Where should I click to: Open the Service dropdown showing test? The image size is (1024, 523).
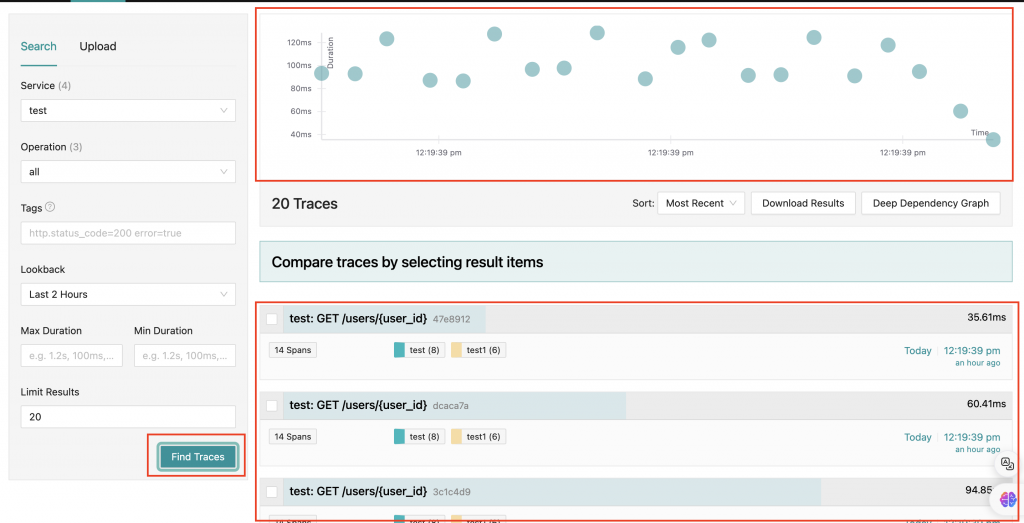coord(128,110)
